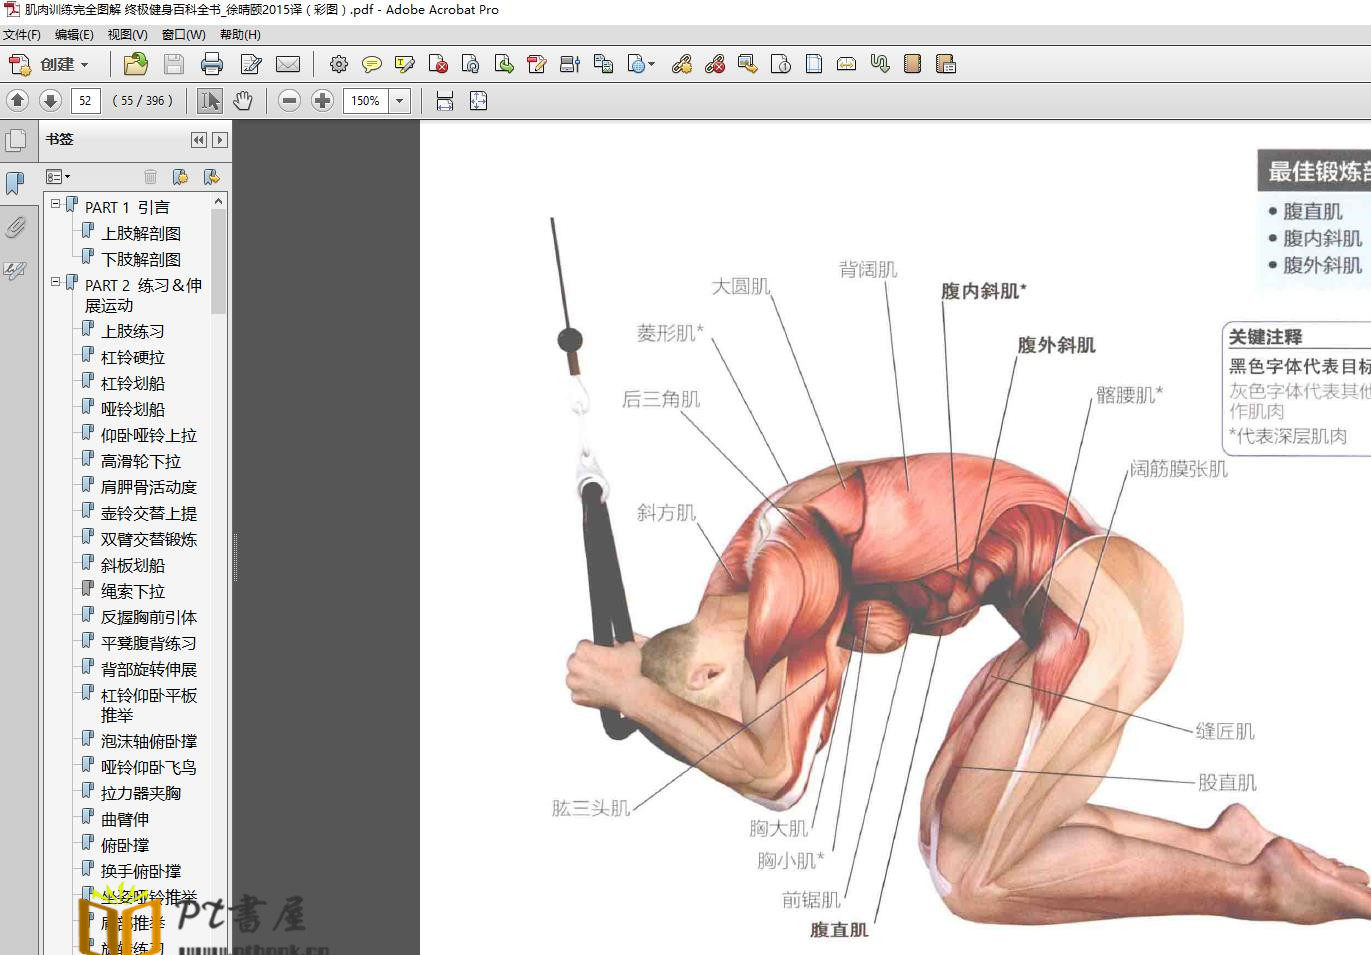Screen dimensions: 1371x955
Task: Select the 拉力器夹胸 bookmark
Action: point(141,793)
